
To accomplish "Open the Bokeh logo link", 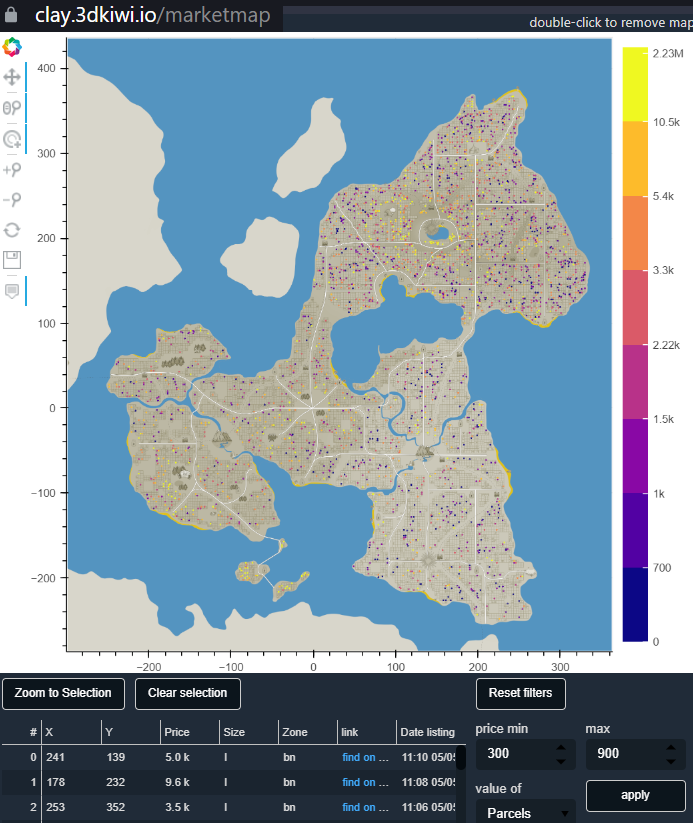I will (12, 47).
